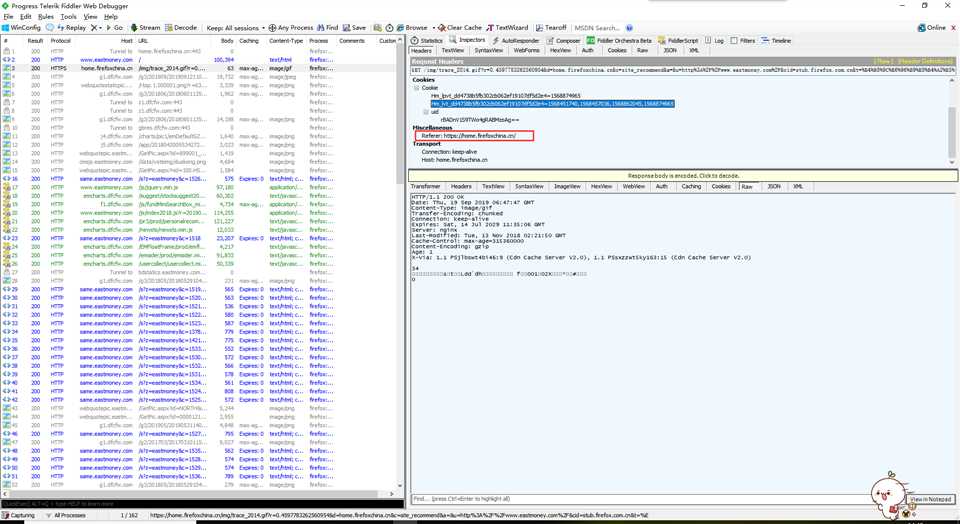Viewport: 960px width, 524px height.
Task: Clear Cache from the toolbar
Action: pyautogui.click(x=460, y=28)
